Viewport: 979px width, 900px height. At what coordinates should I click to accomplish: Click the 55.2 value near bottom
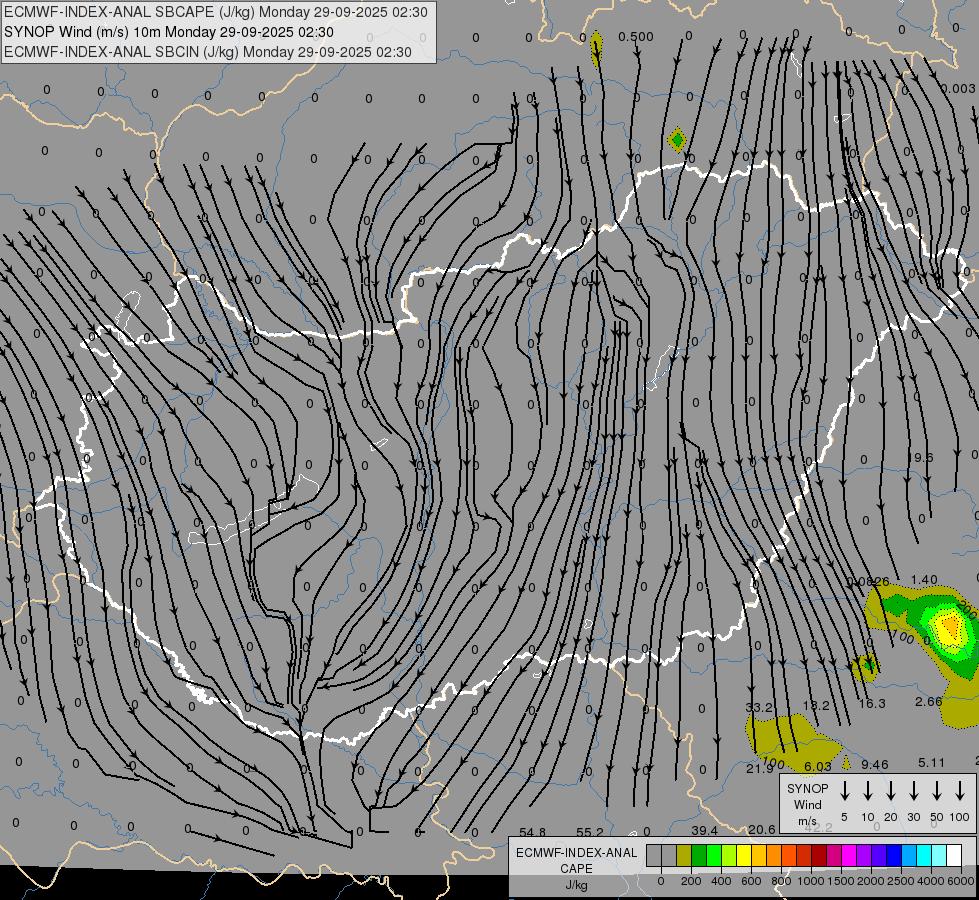[589, 833]
